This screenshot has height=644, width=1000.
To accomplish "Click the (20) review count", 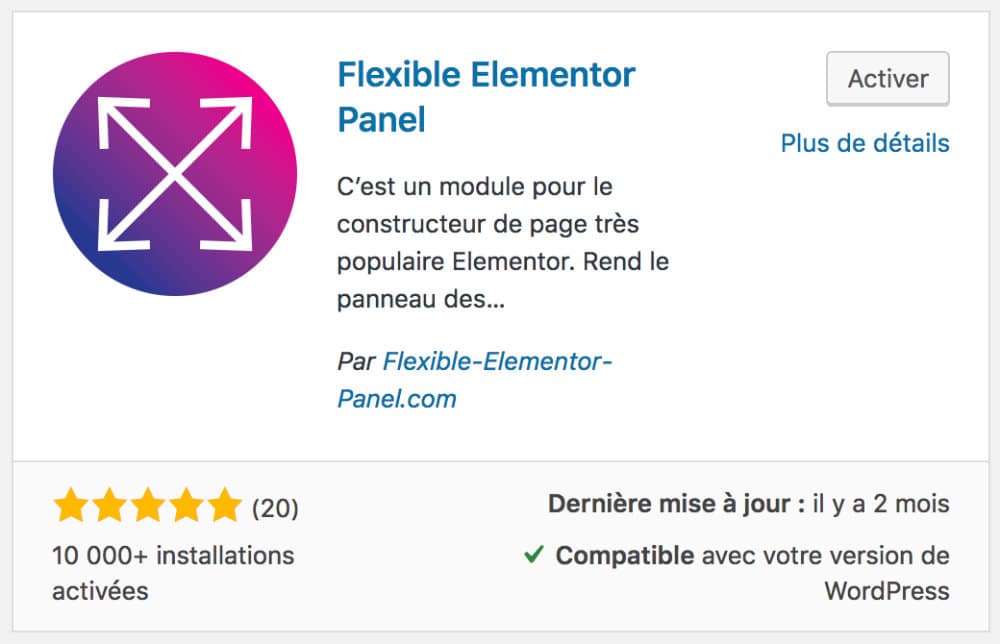I will tap(275, 508).
